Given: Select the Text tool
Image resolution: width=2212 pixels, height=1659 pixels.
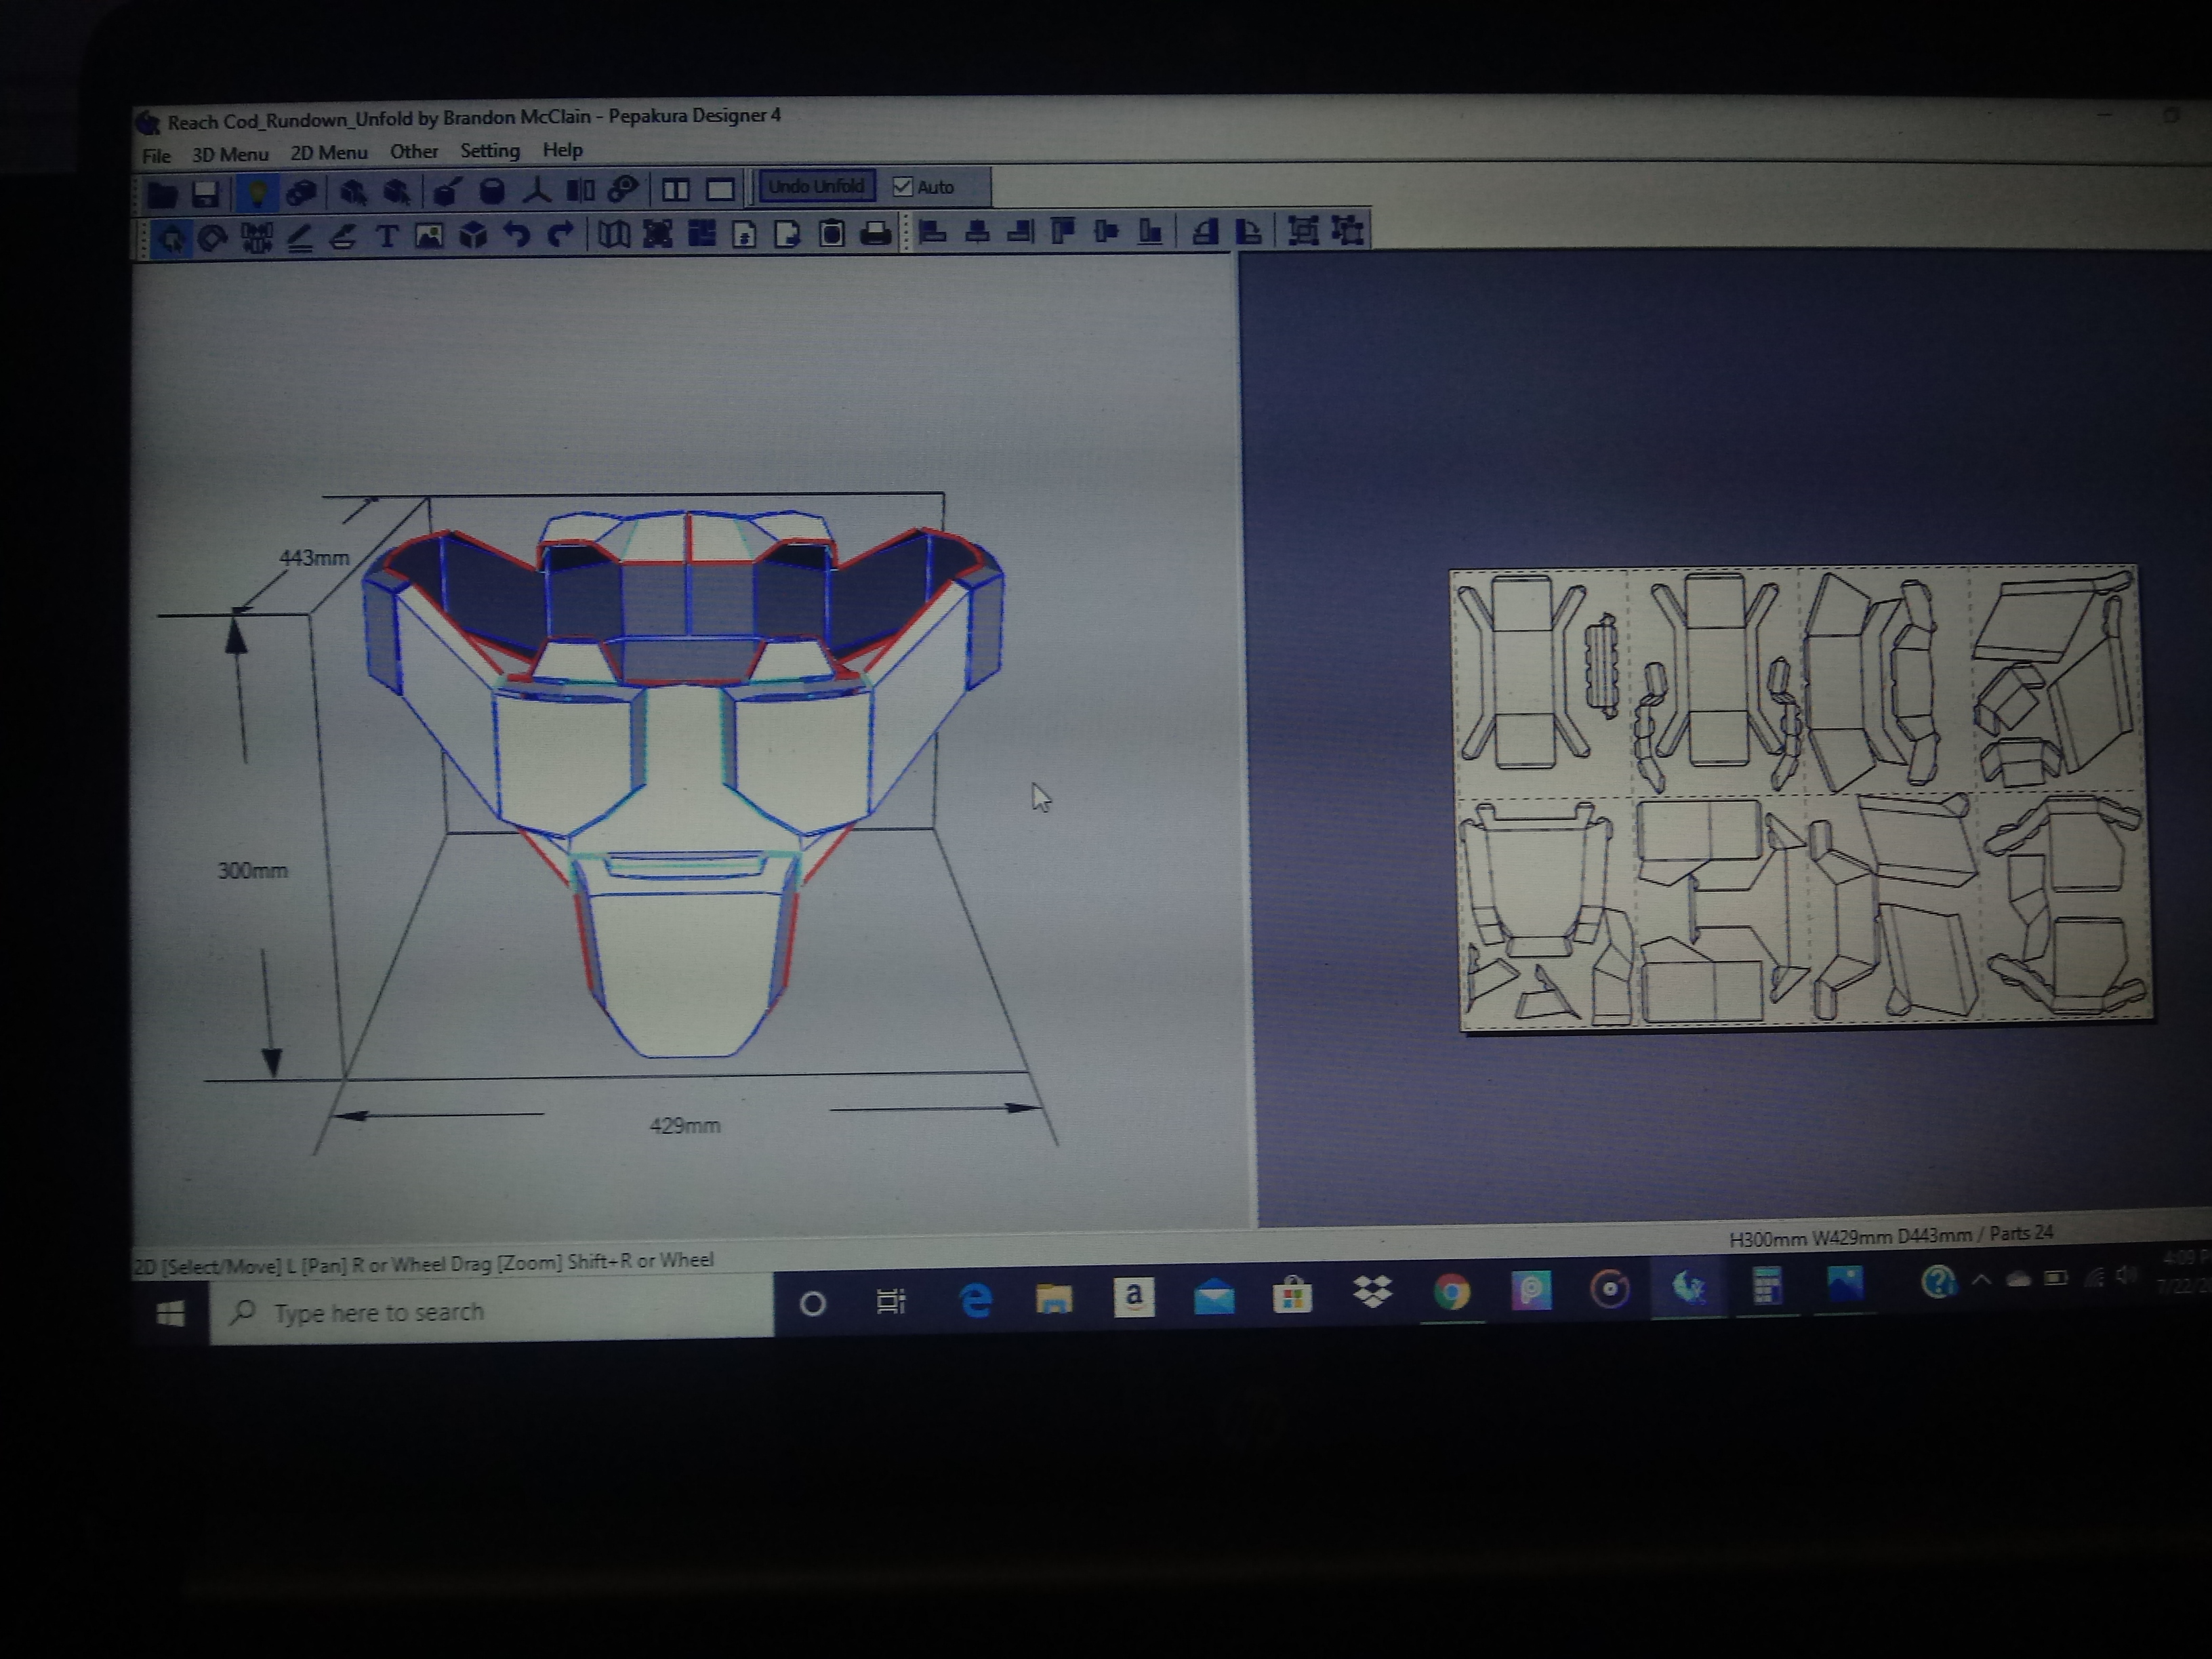Looking at the screenshot, I should [387, 237].
